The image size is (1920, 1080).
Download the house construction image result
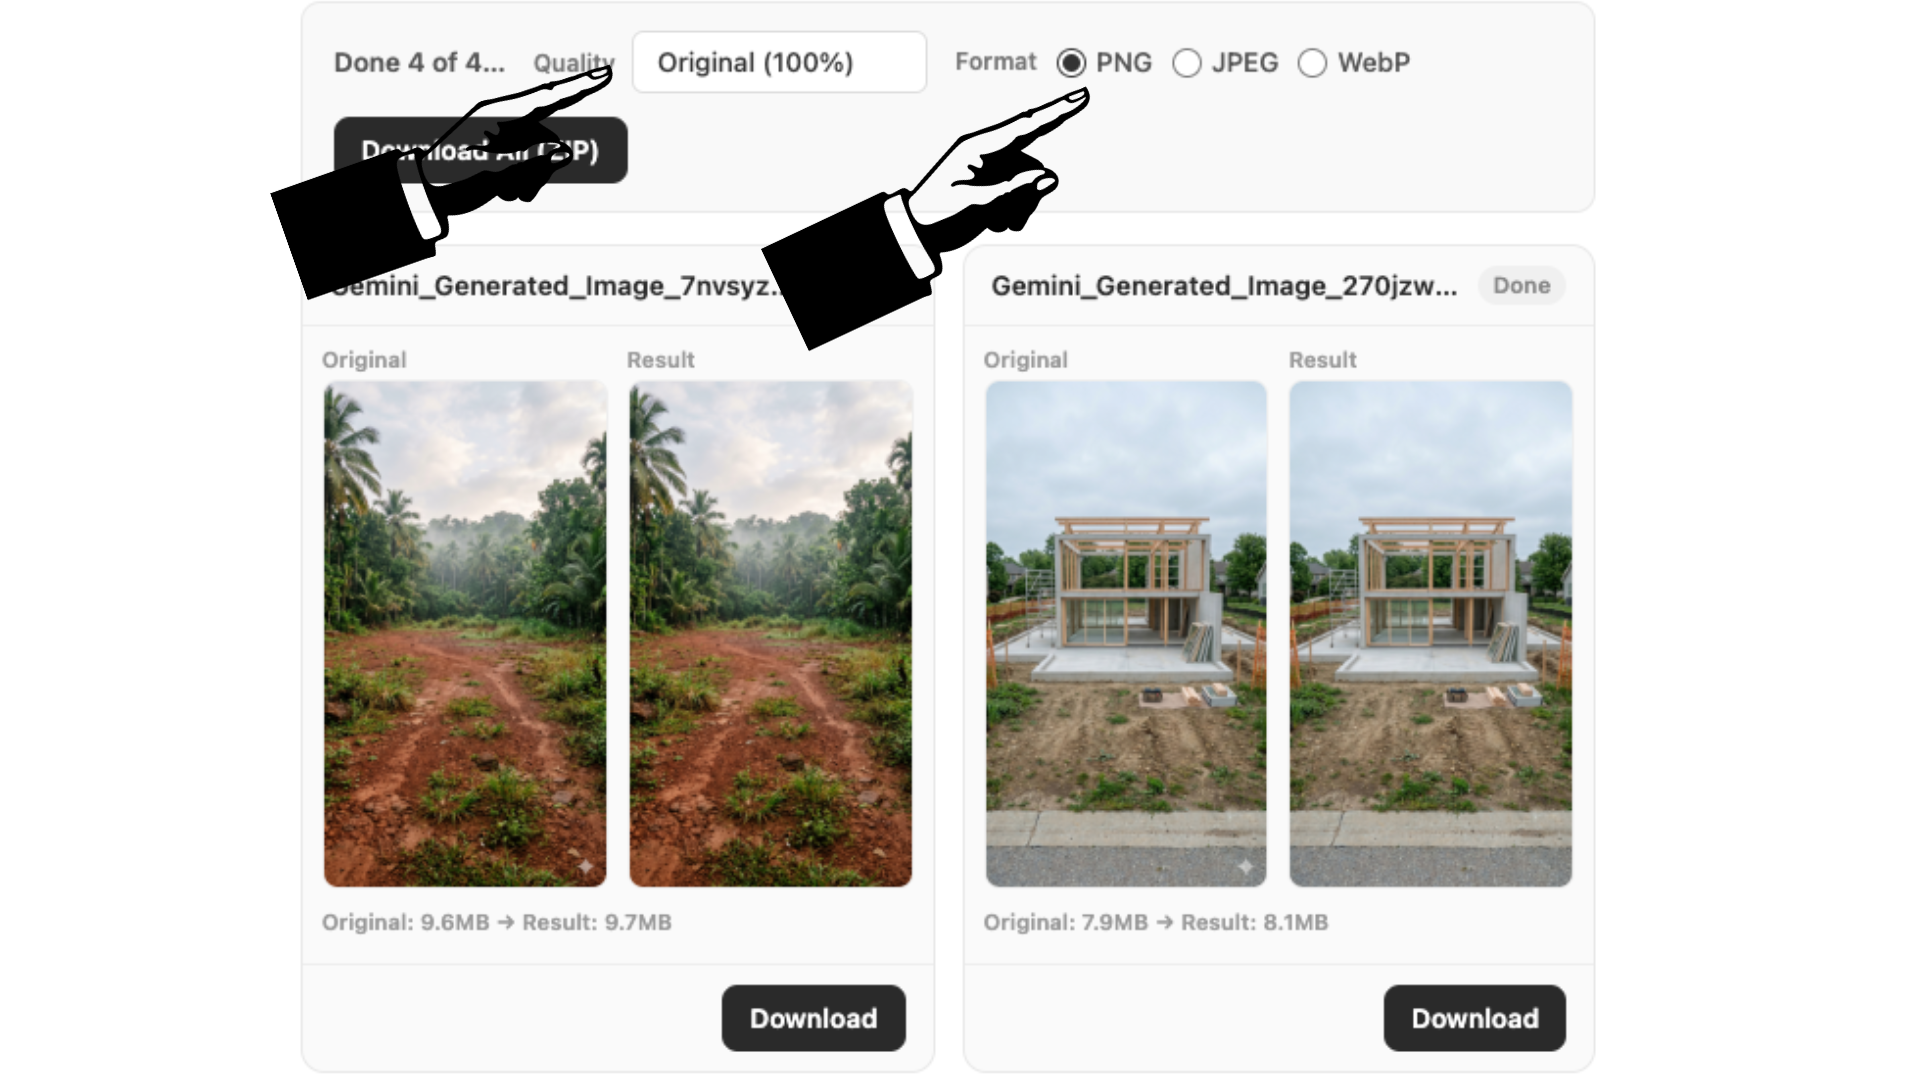coord(1474,1018)
